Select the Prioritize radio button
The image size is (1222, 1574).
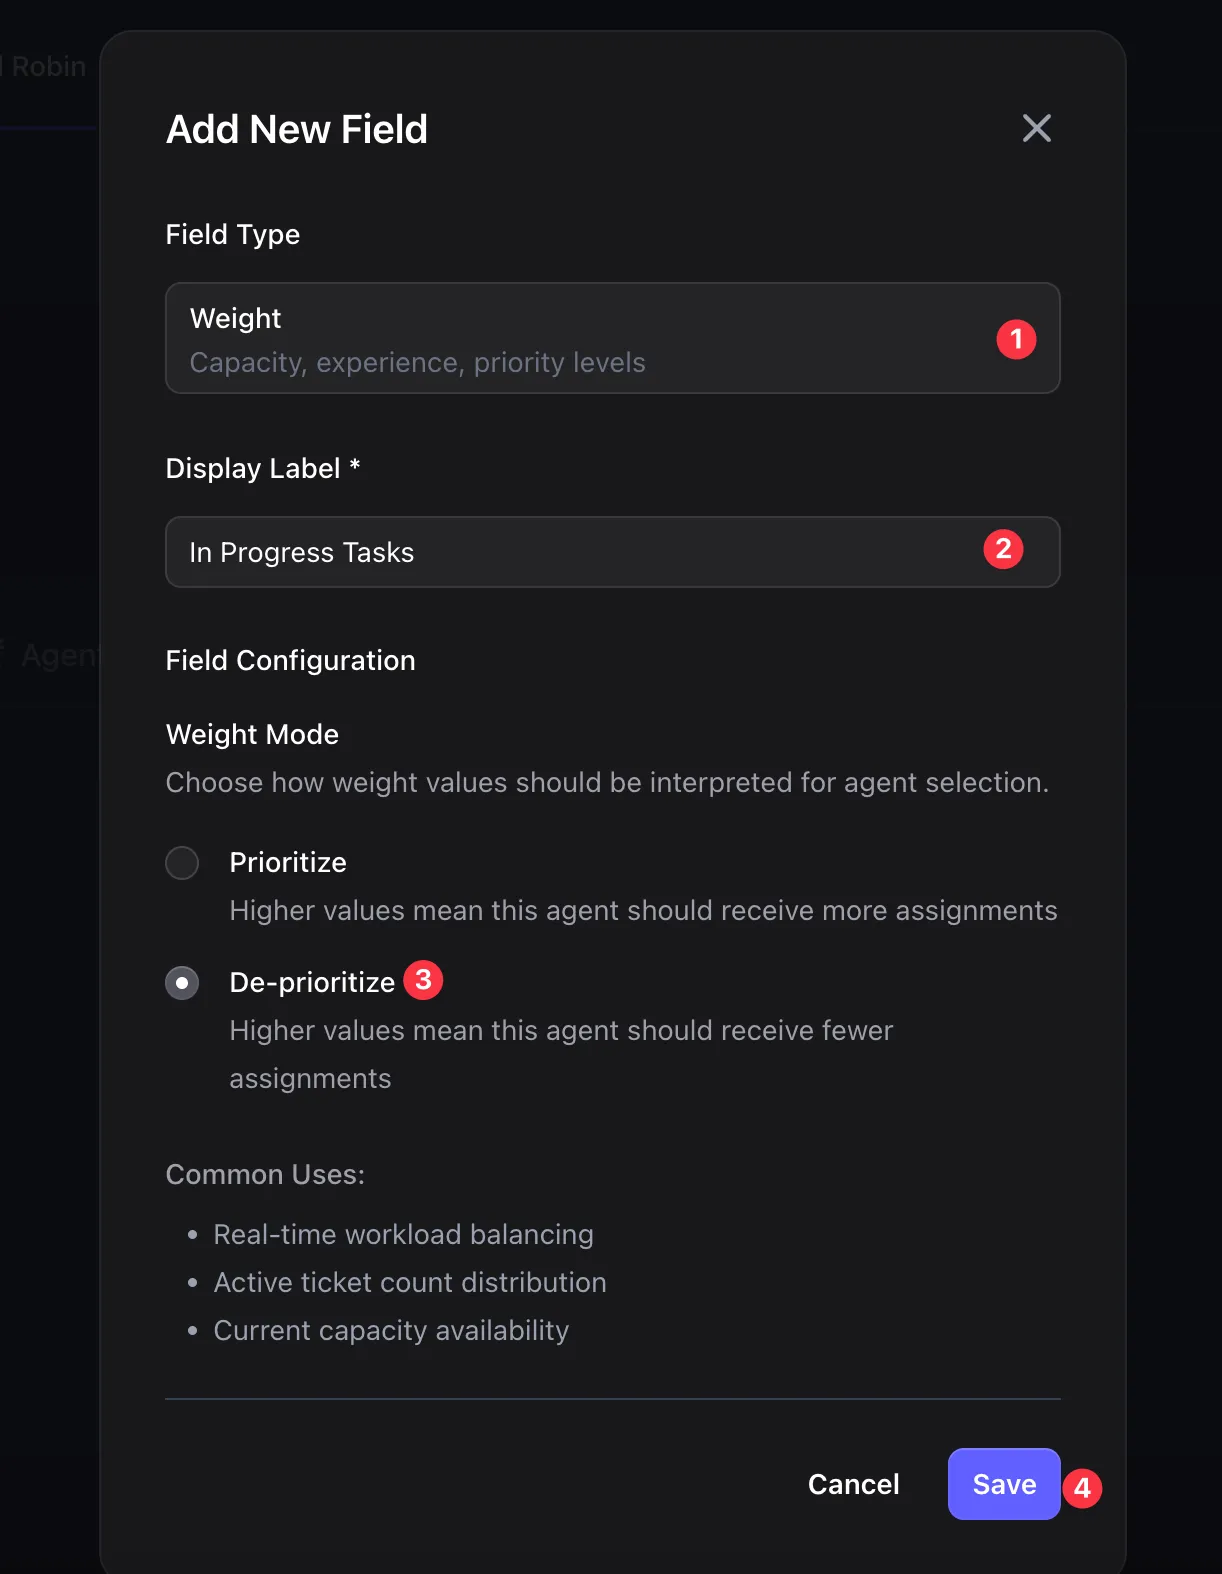pos(182,862)
